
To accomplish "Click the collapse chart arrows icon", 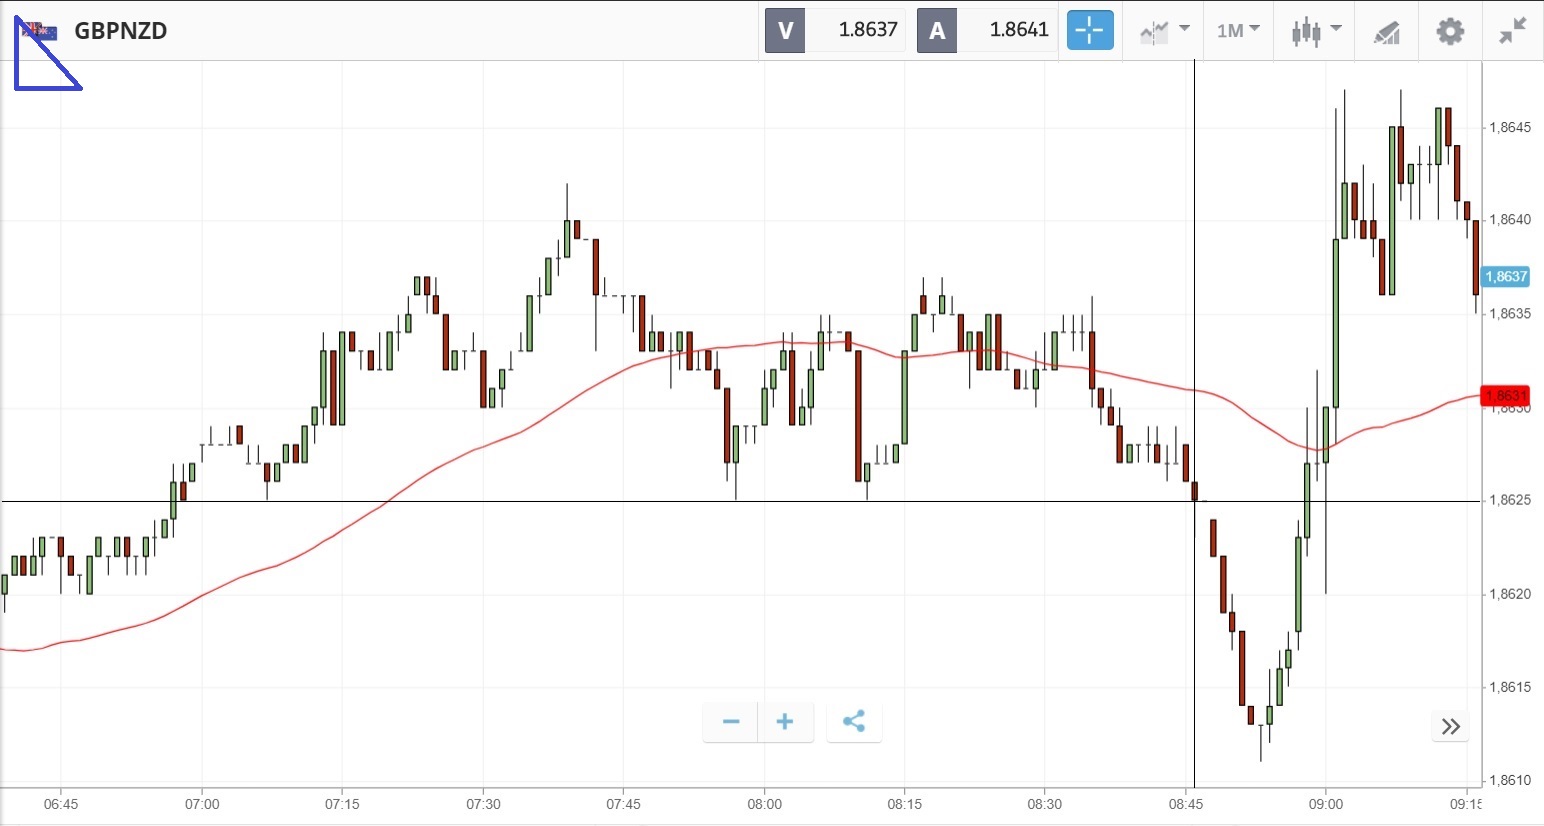I will [x=1512, y=31].
